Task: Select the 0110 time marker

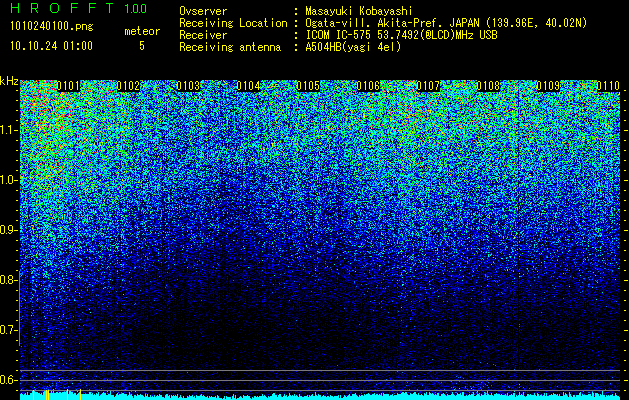Action: click(608, 86)
